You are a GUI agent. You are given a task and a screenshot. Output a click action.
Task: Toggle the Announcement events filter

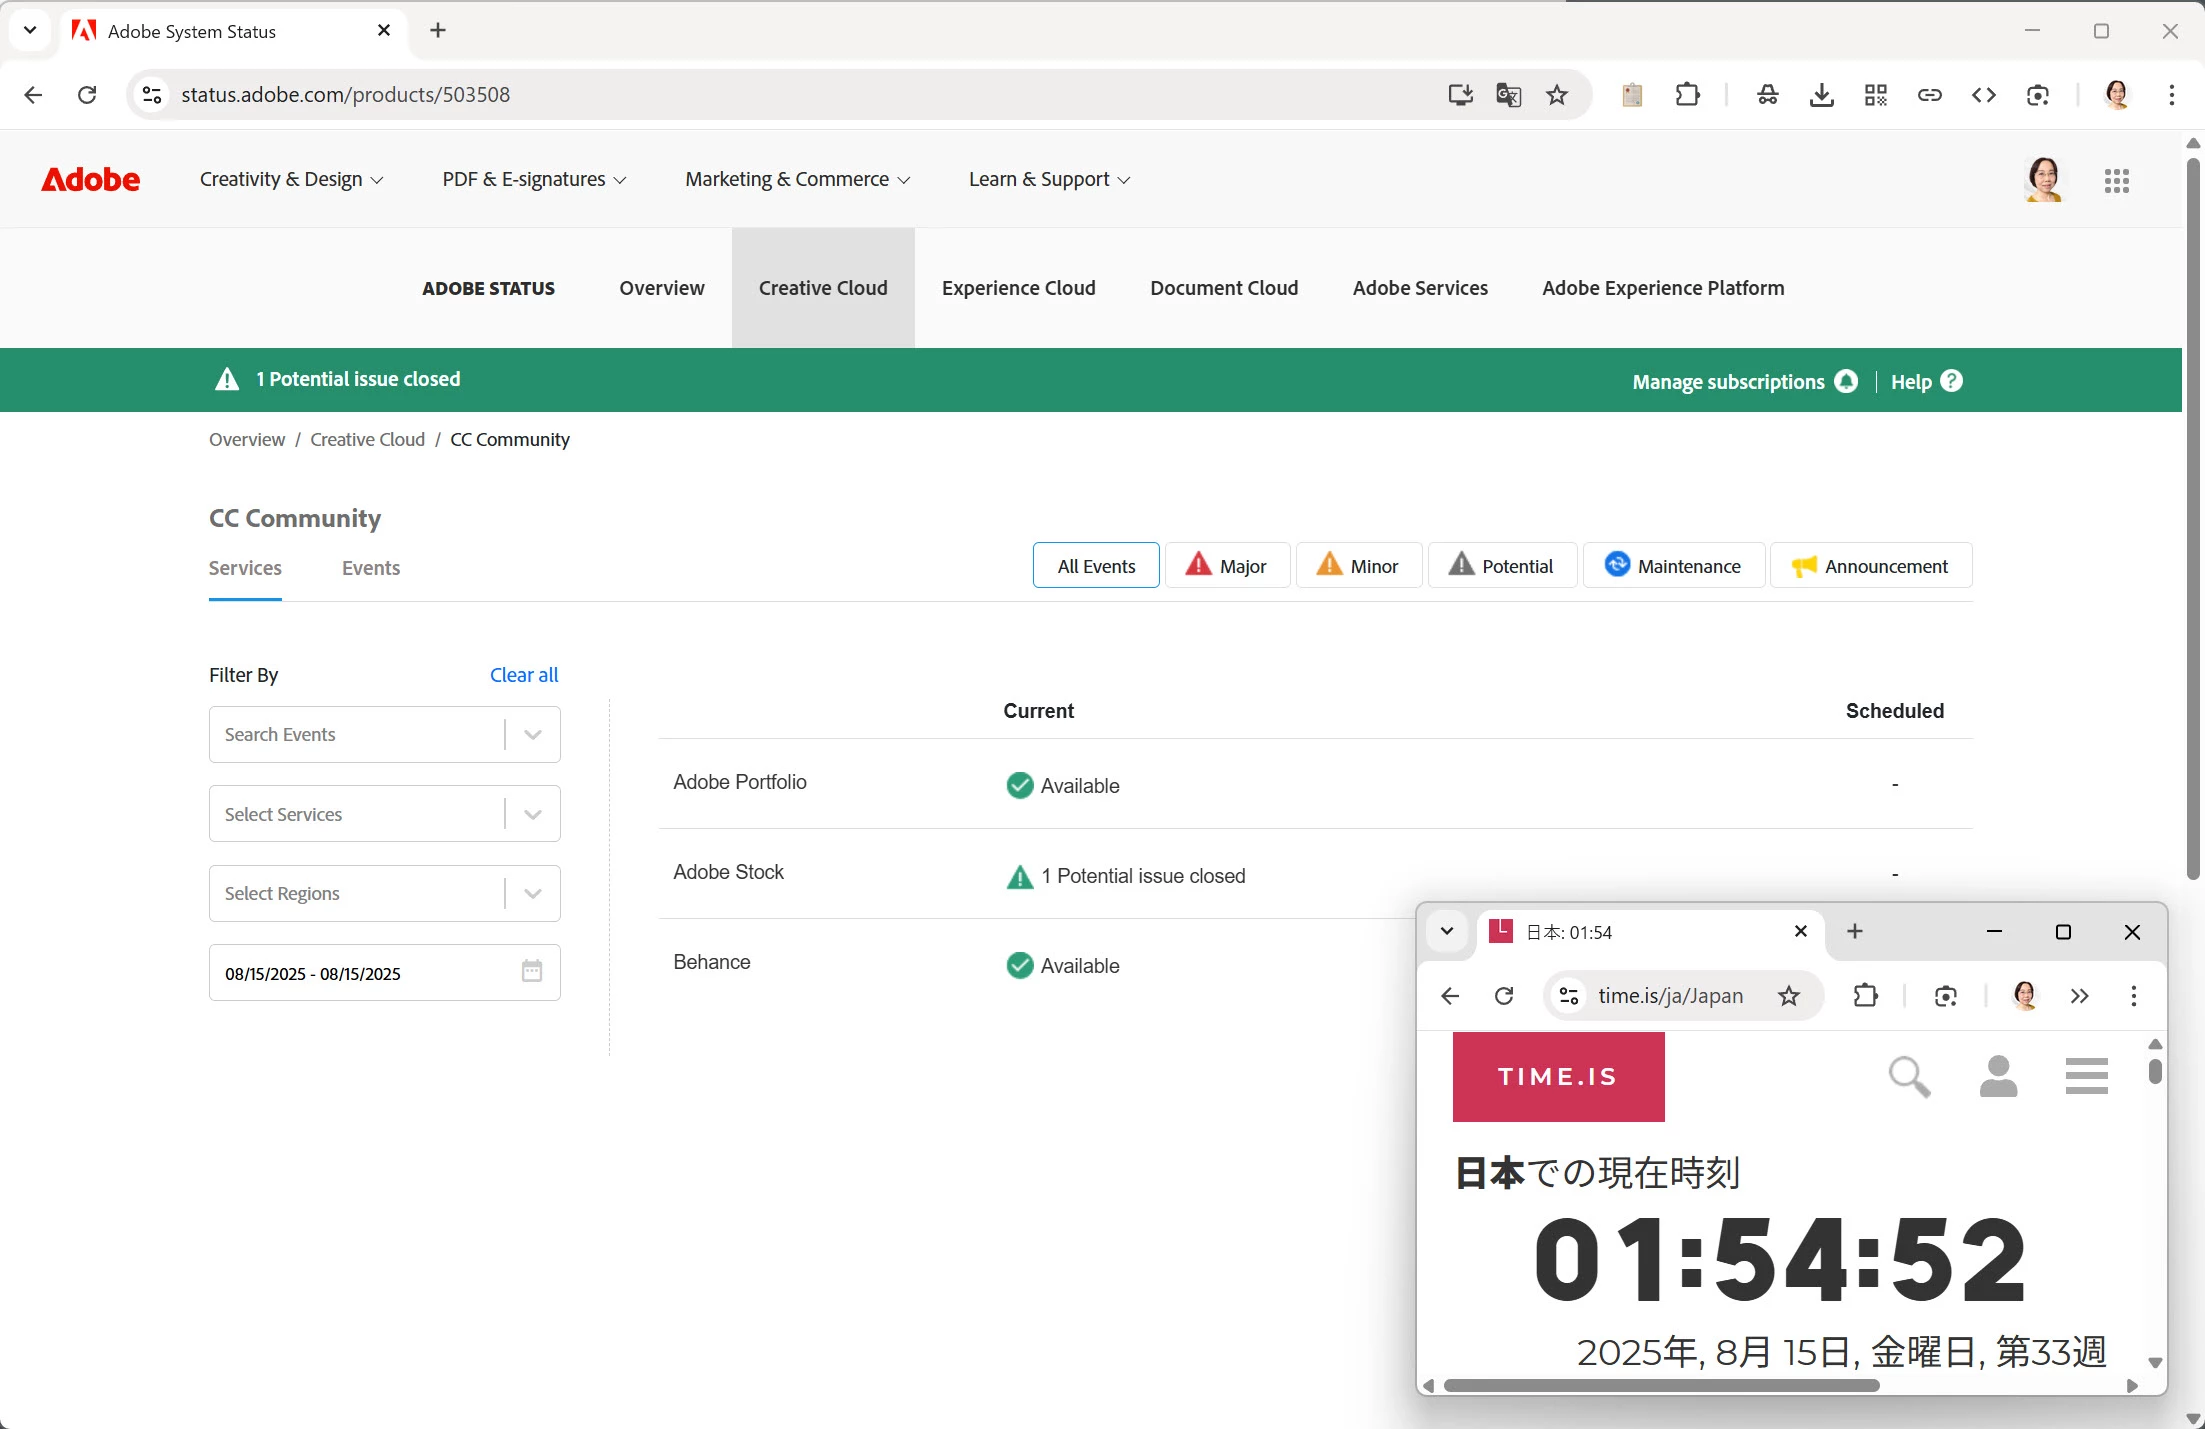pyautogui.click(x=1870, y=566)
